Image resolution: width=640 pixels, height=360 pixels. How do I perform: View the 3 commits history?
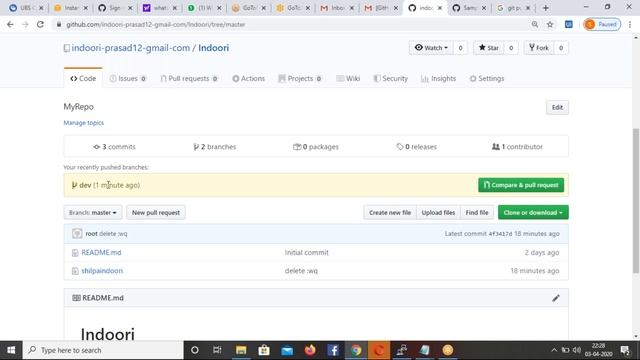tap(114, 147)
